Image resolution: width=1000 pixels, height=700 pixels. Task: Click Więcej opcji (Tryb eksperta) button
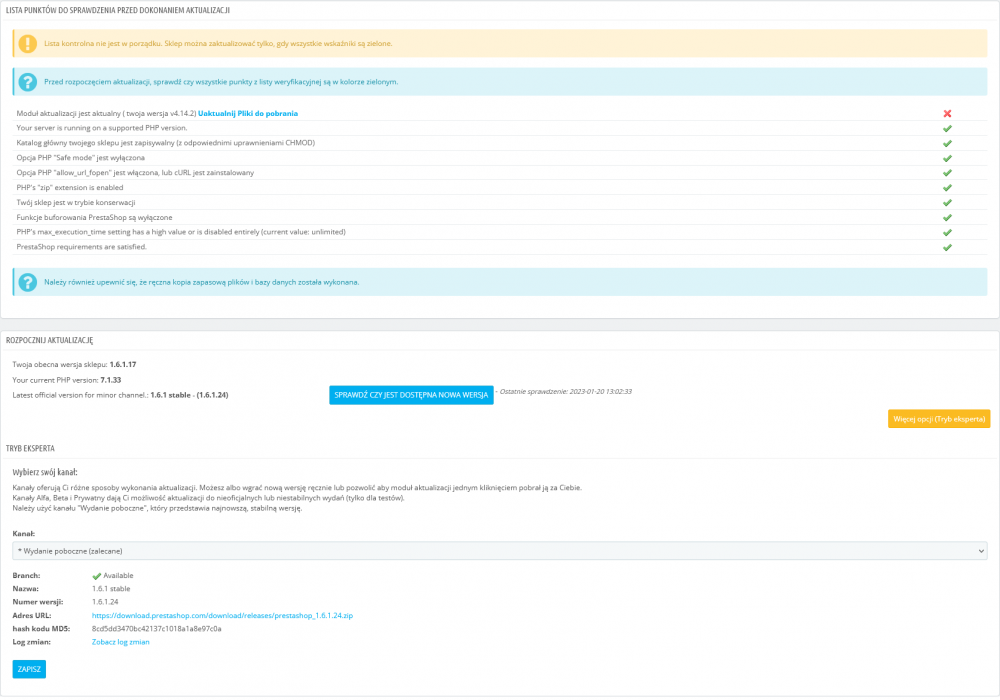pyautogui.click(x=939, y=419)
